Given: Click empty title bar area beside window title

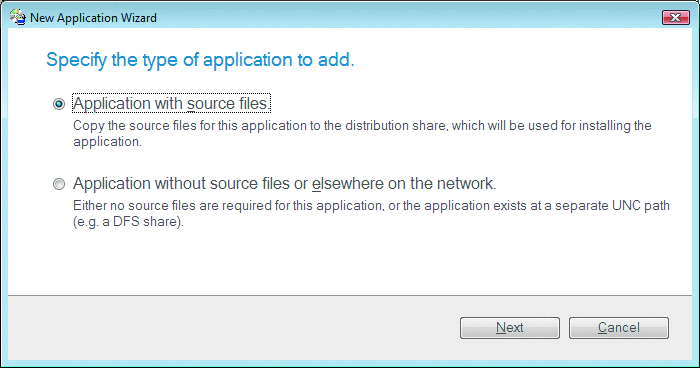Looking at the screenshot, I should click(402, 17).
